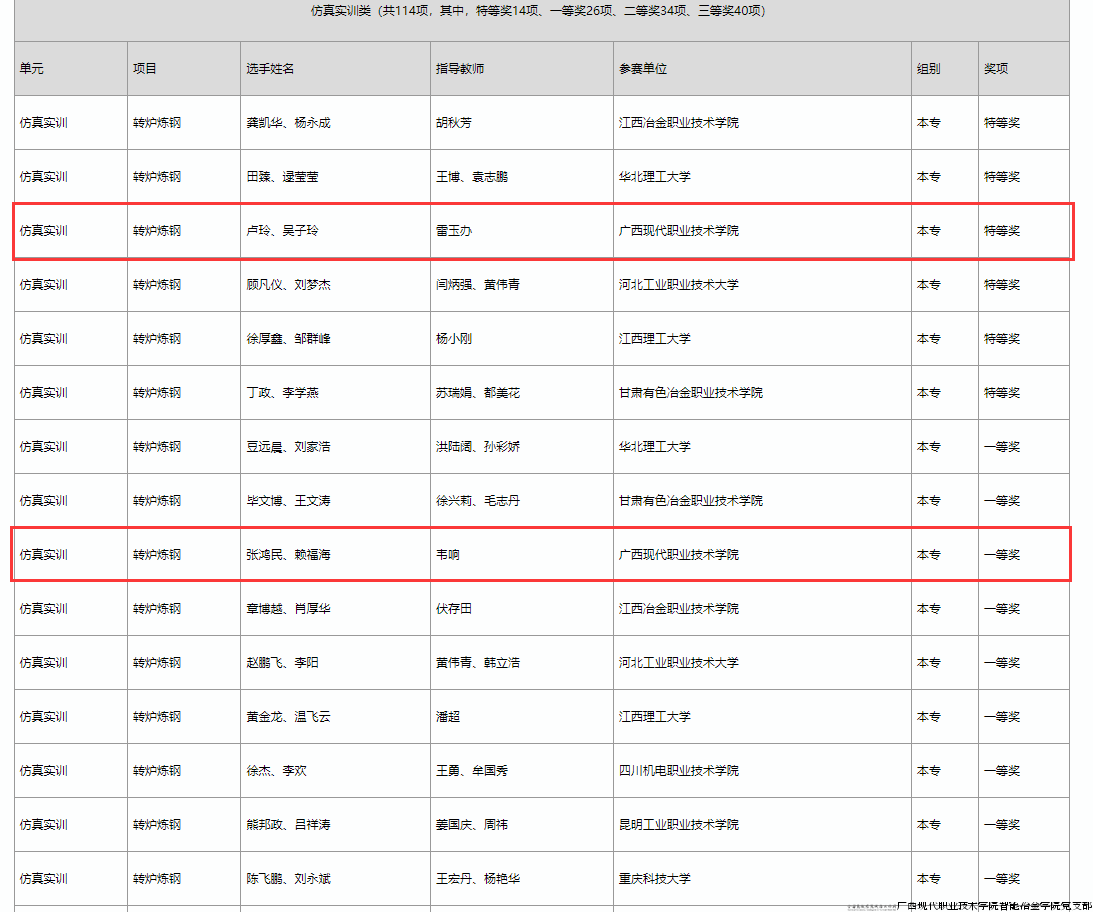Click the 项目 column header
The image size is (1093, 912).
pos(145,69)
